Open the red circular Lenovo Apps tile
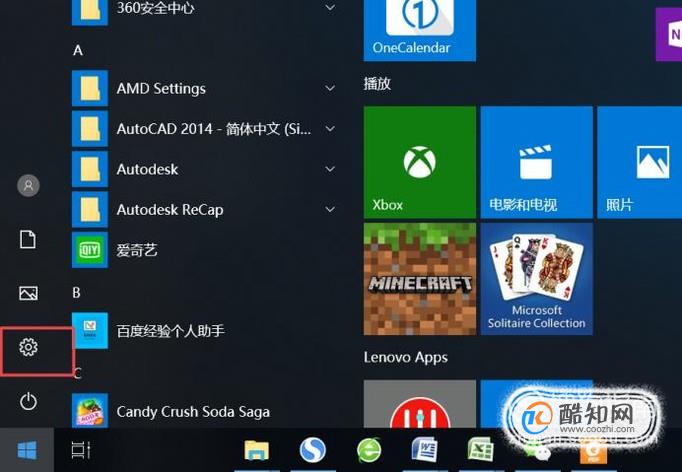Viewport: 682px width, 472px height. [x=420, y=404]
